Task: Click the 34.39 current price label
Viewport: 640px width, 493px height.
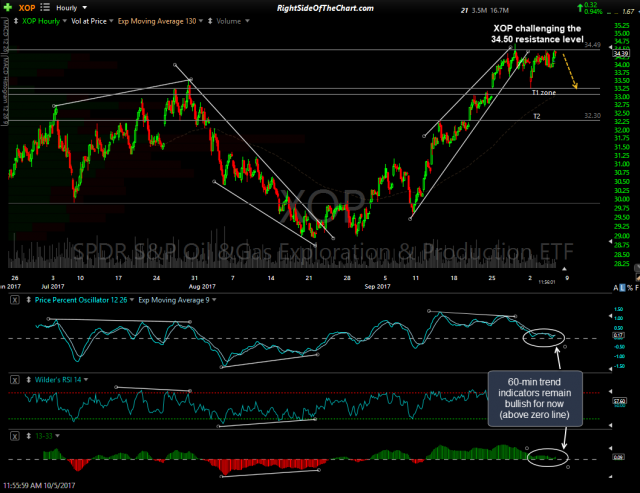Action: coord(621,53)
